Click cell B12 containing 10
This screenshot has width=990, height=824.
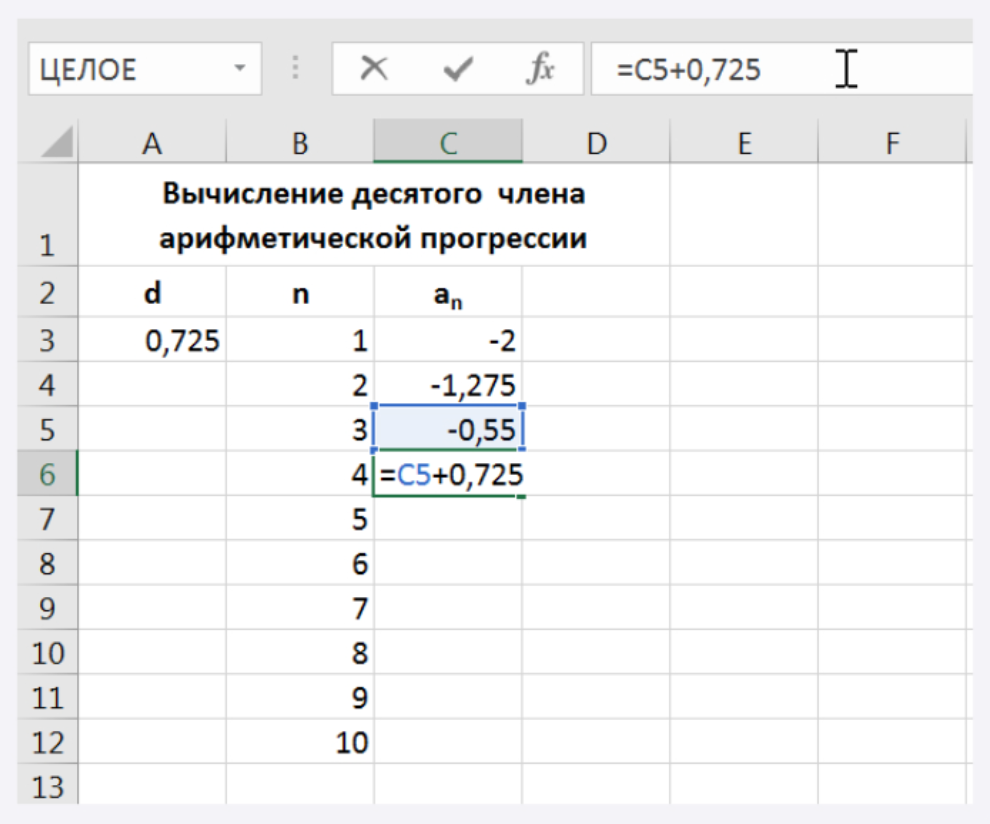[x=300, y=742]
